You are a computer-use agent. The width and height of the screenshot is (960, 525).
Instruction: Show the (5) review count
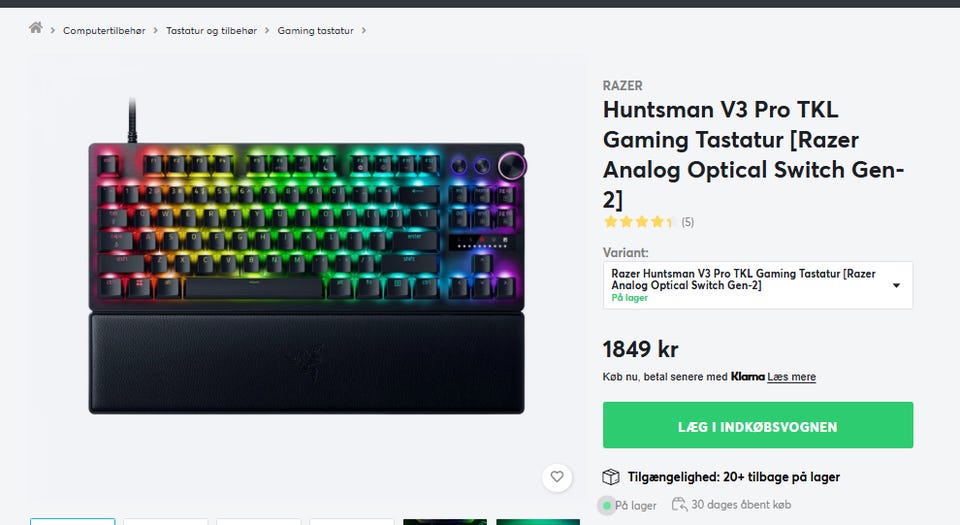click(x=688, y=222)
